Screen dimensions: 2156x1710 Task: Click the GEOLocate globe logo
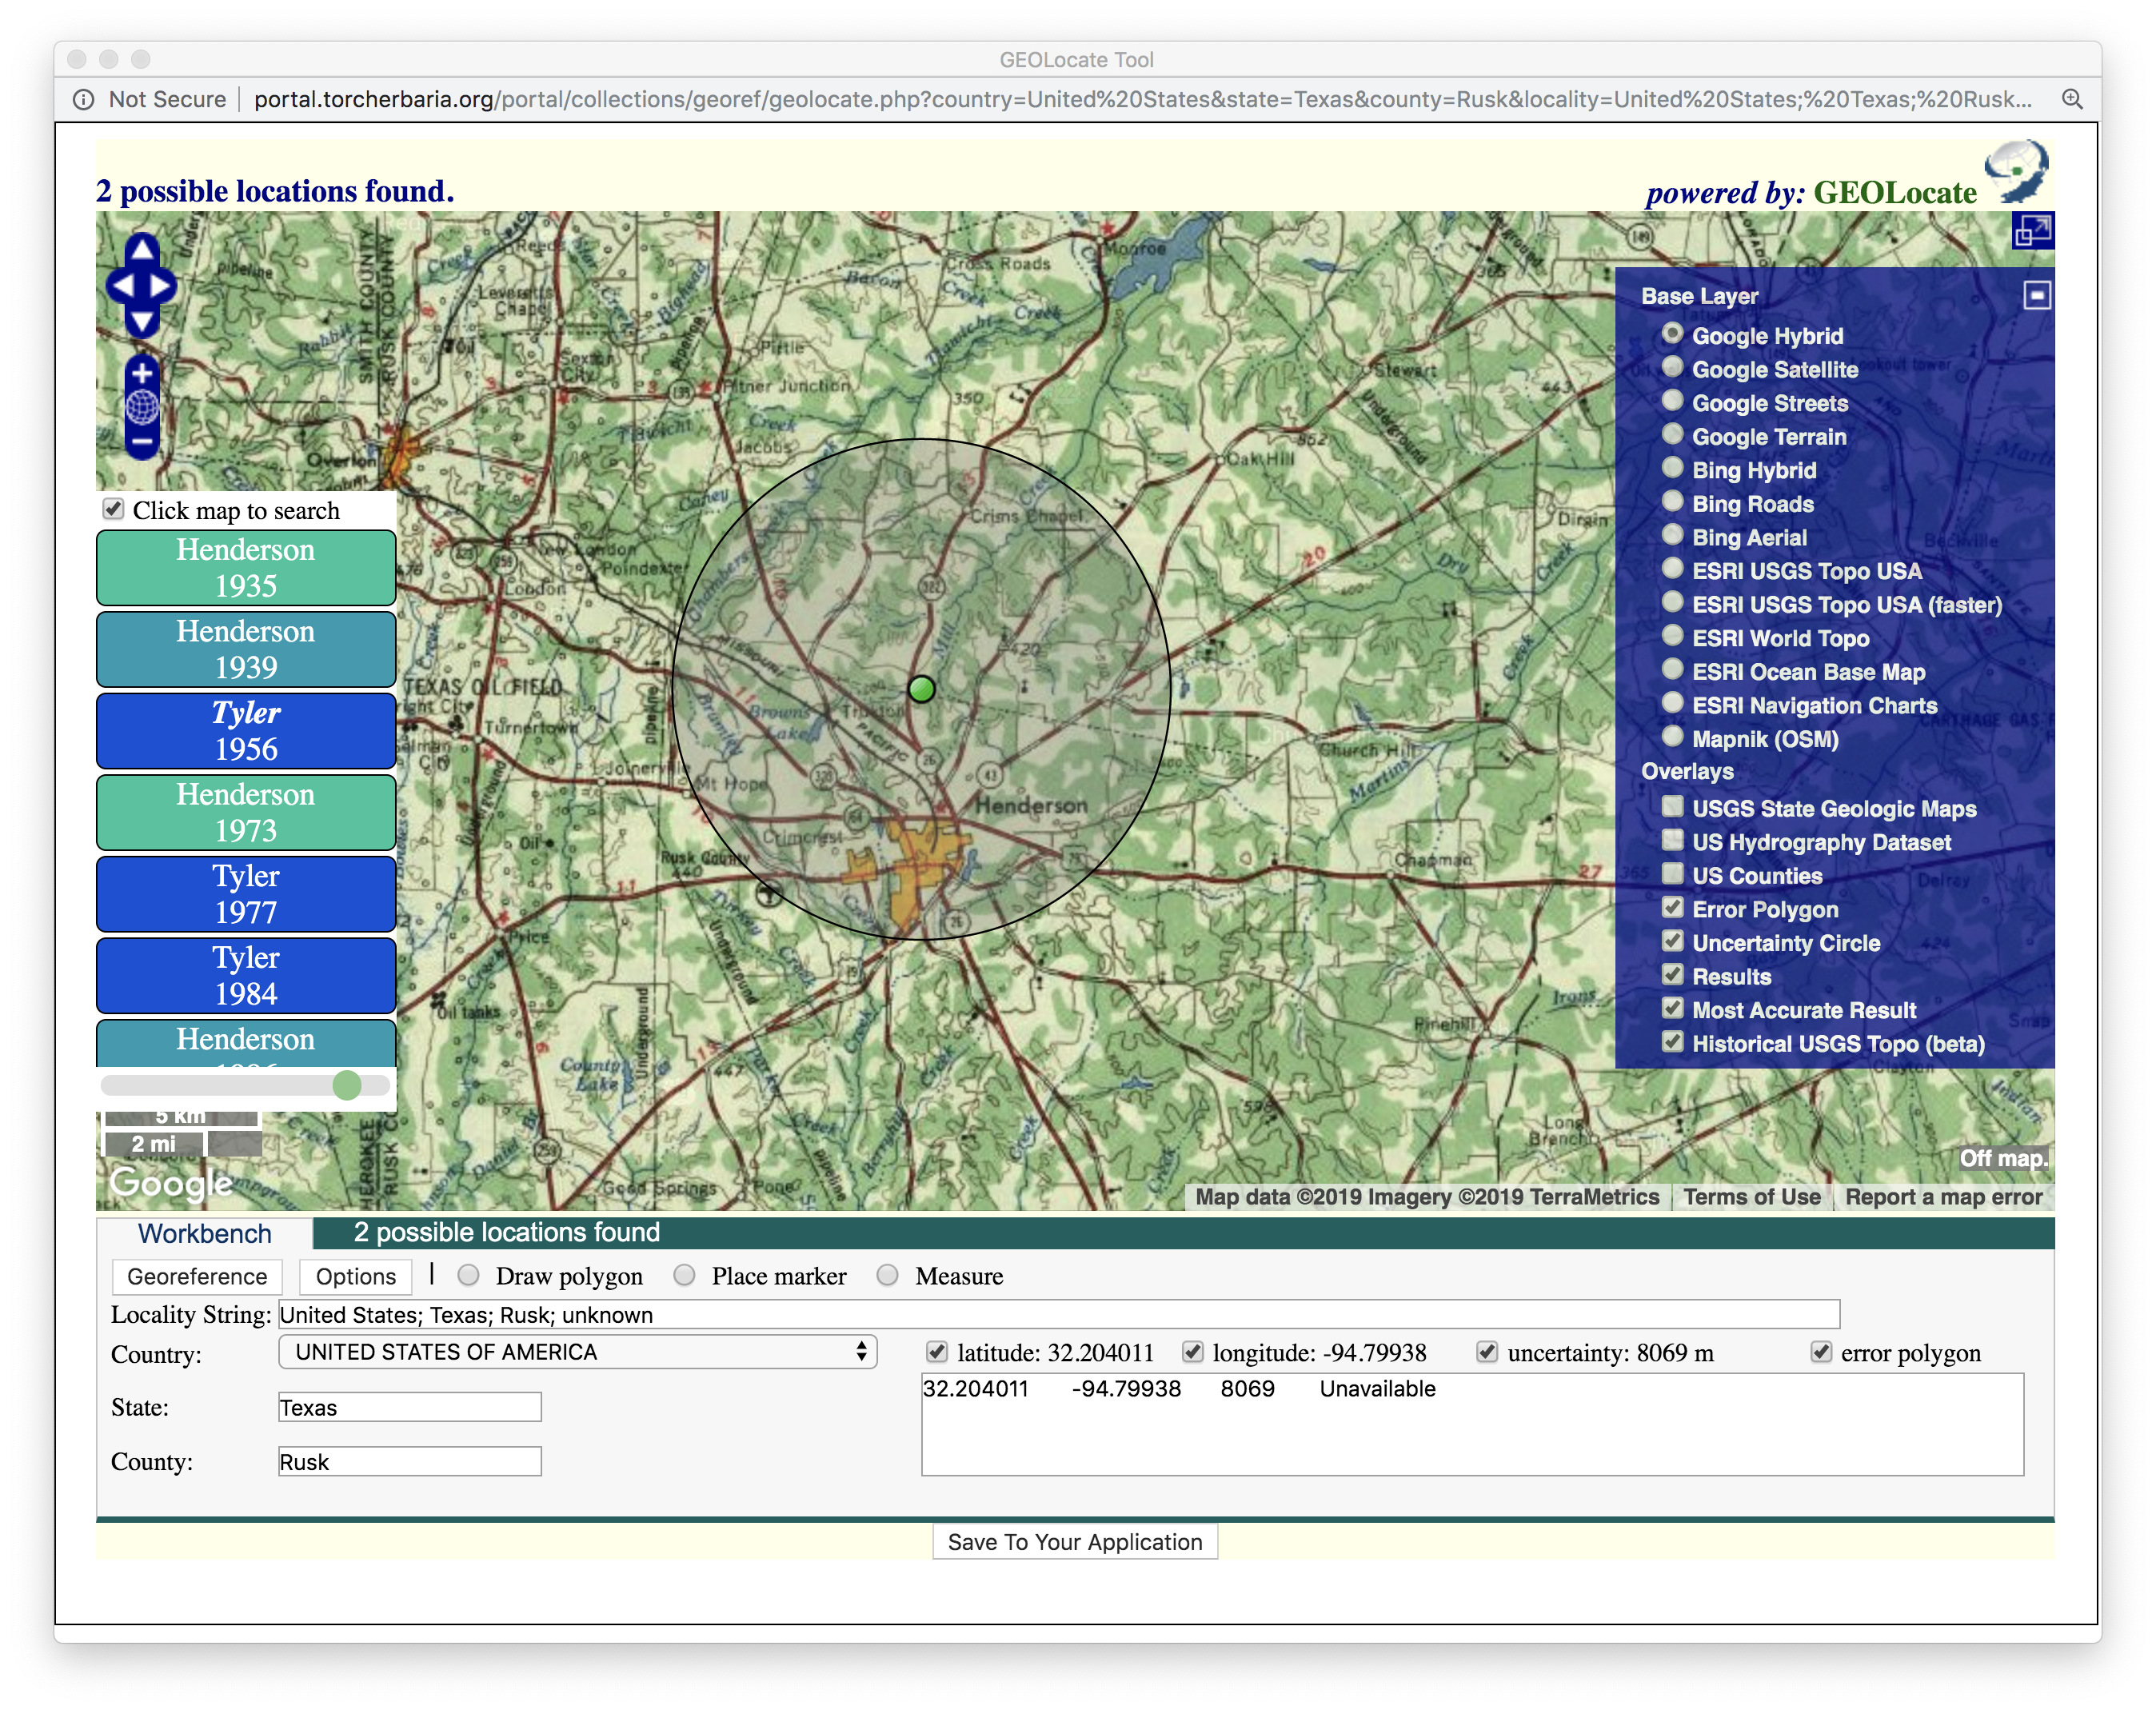click(2016, 171)
